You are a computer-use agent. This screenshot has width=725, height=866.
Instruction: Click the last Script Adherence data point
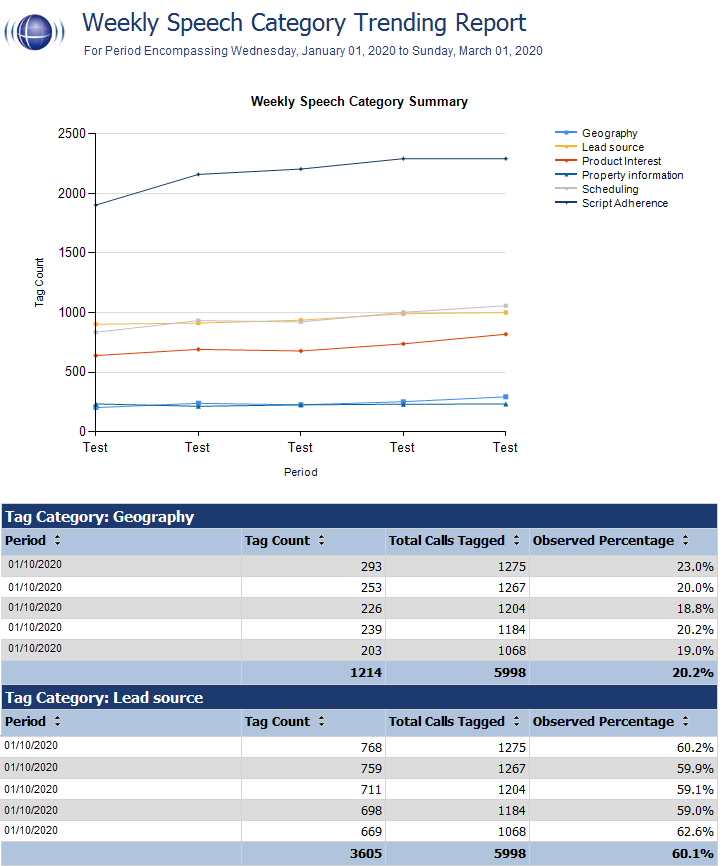click(506, 159)
